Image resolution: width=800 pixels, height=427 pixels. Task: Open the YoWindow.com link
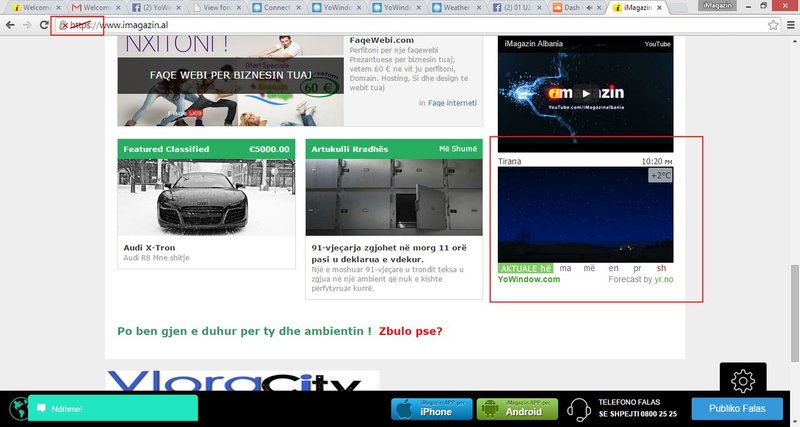pyautogui.click(x=529, y=279)
